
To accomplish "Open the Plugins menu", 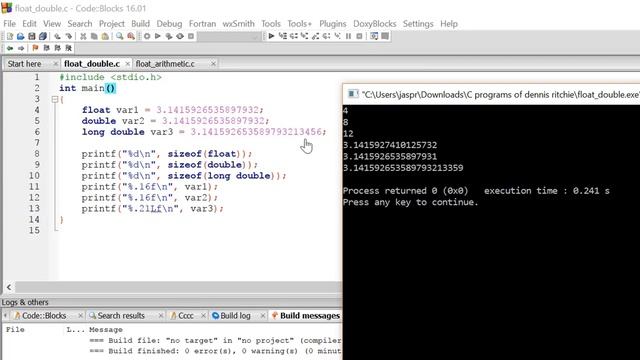I will (333, 24).
